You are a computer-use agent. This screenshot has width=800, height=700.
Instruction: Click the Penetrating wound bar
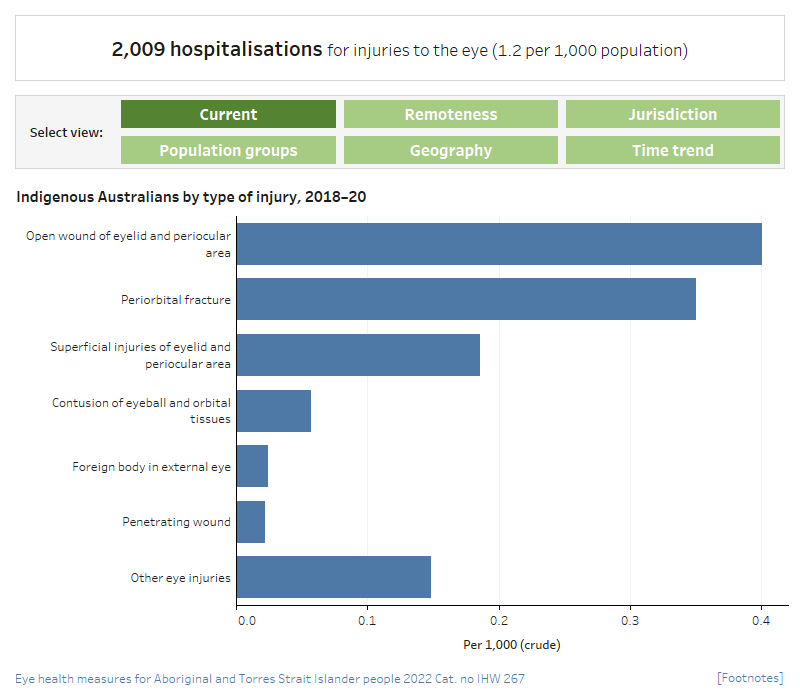click(250, 522)
